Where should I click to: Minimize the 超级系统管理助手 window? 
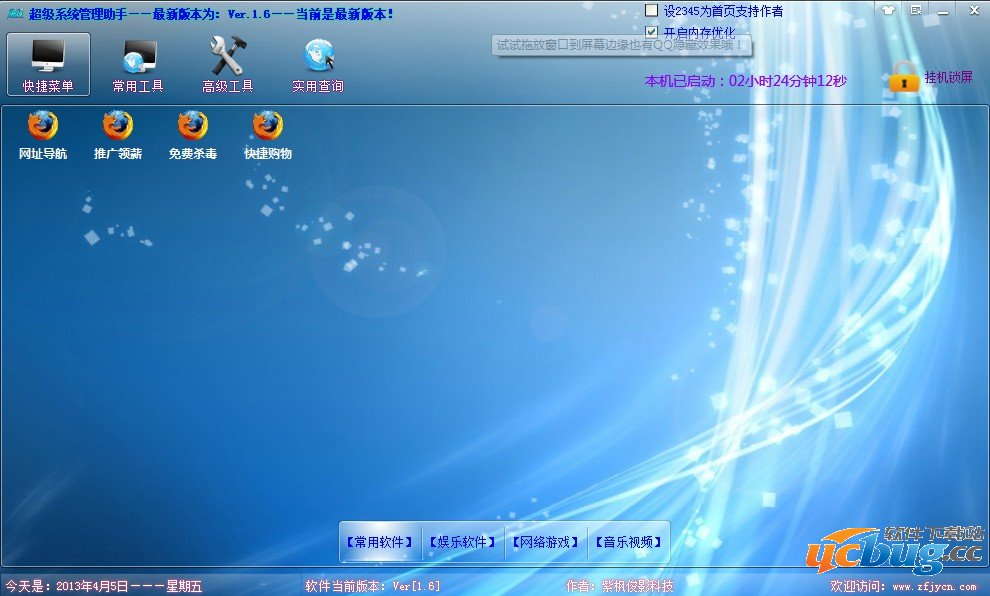tap(945, 10)
